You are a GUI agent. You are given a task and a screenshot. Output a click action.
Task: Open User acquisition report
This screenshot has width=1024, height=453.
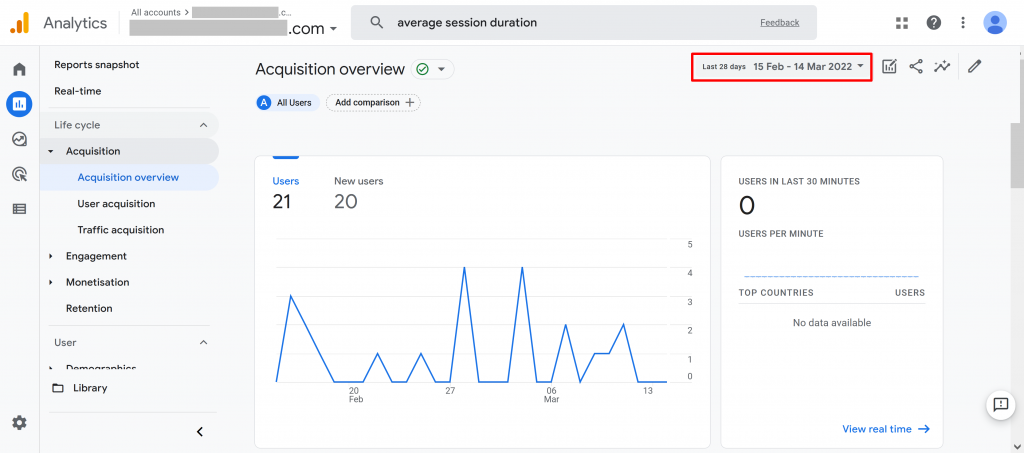point(116,204)
